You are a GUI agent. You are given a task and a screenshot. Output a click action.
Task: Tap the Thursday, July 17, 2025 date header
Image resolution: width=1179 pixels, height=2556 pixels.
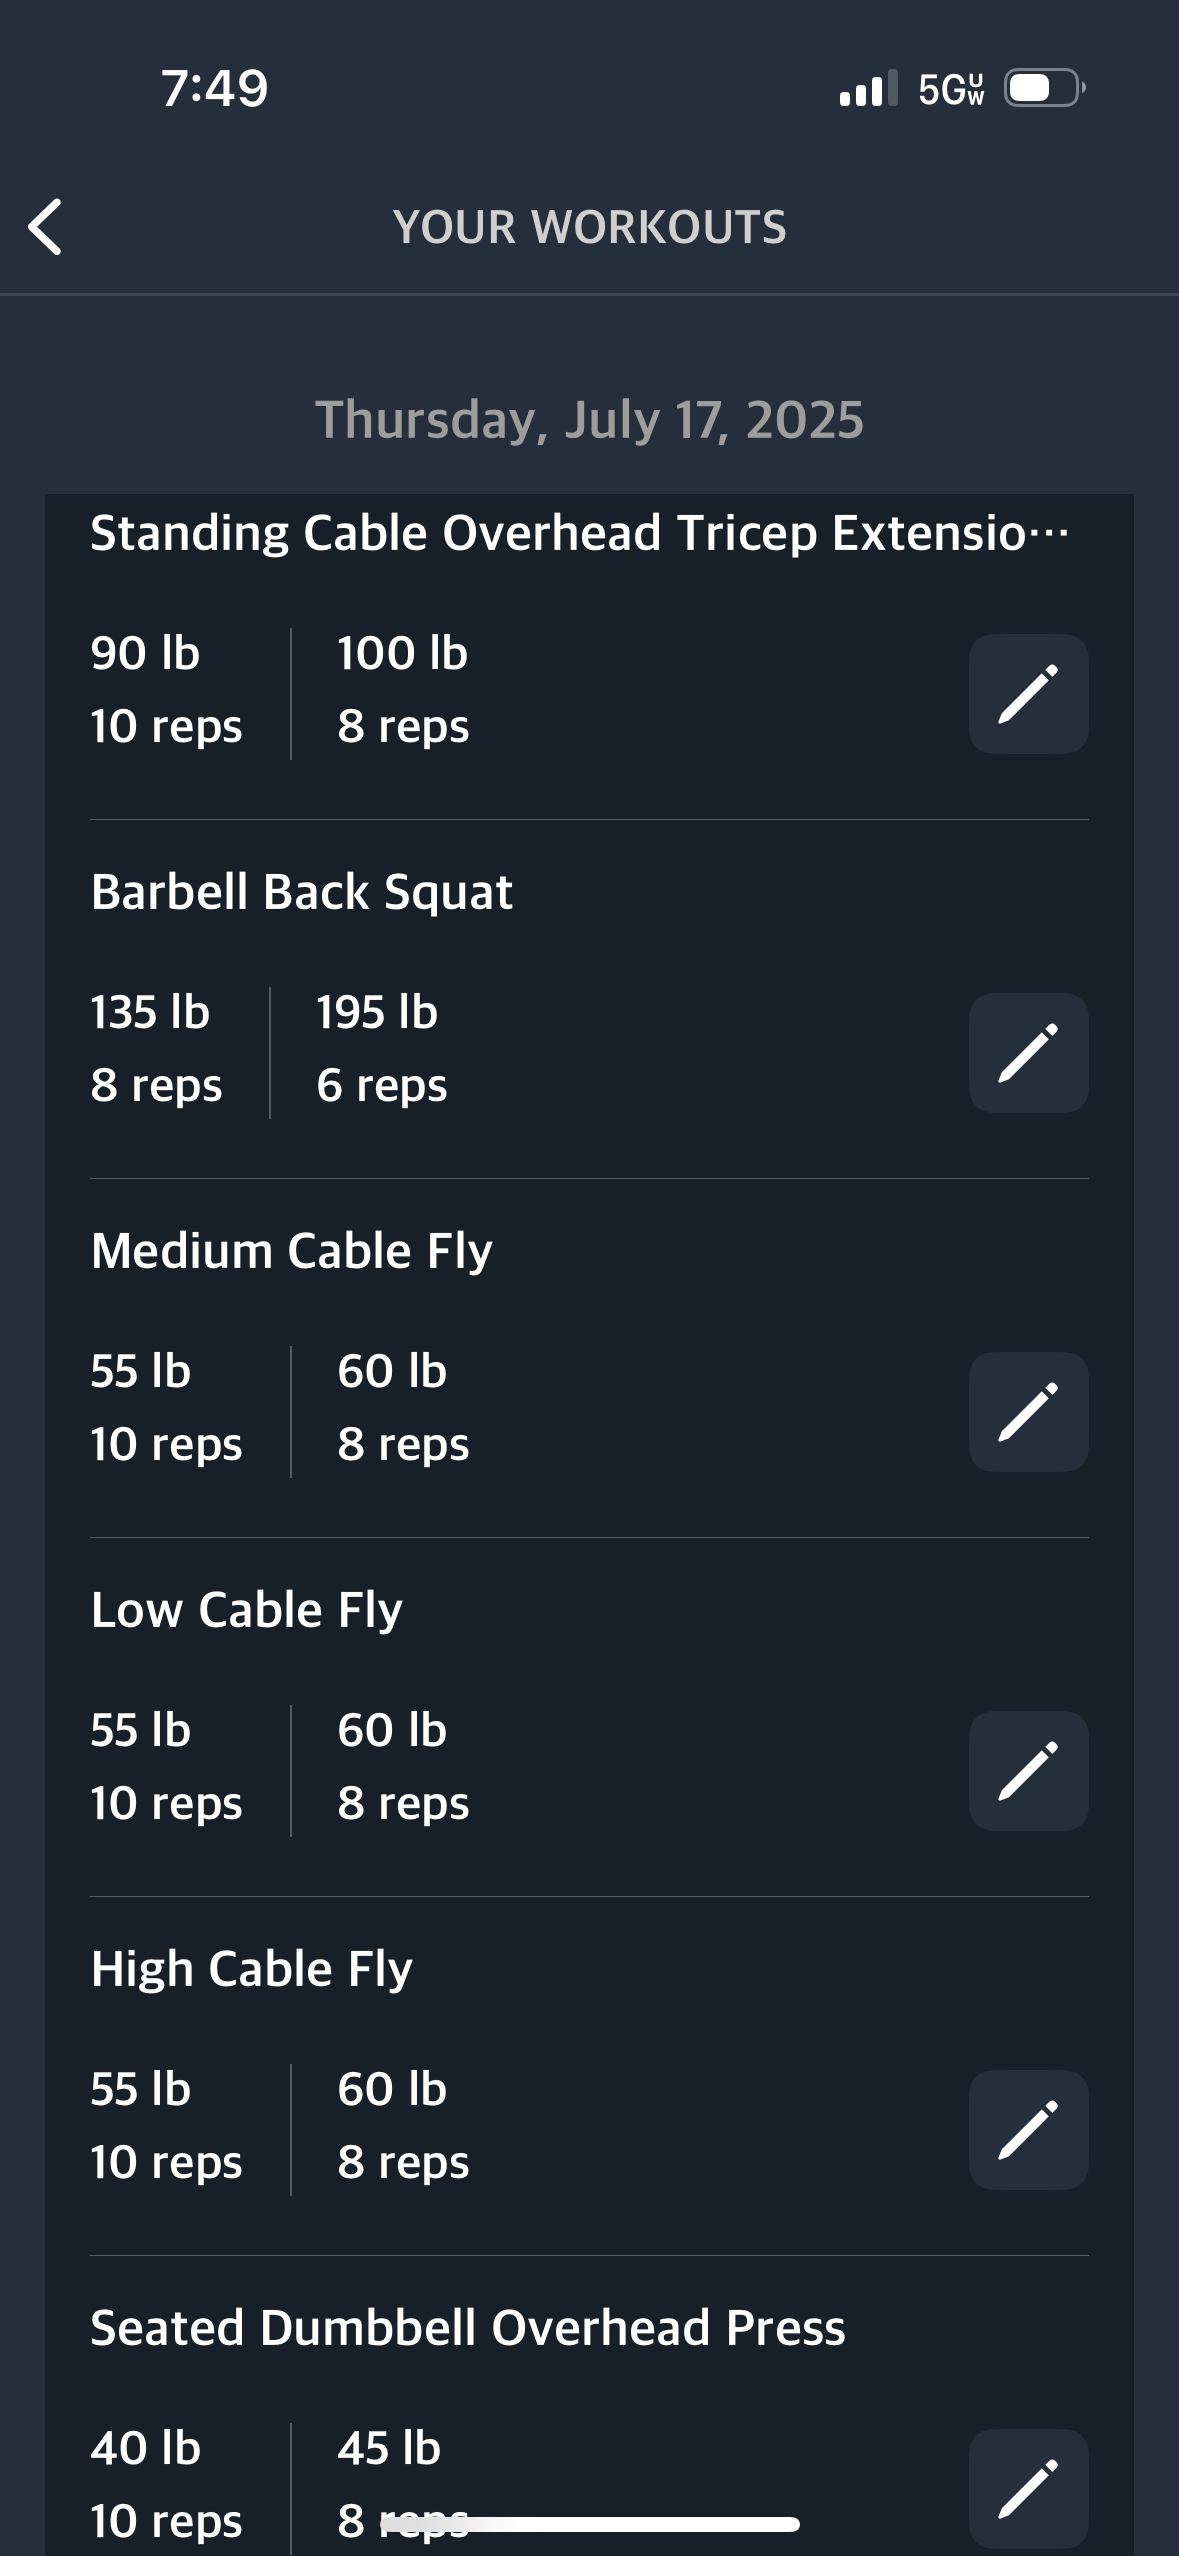[x=589, y=420]
